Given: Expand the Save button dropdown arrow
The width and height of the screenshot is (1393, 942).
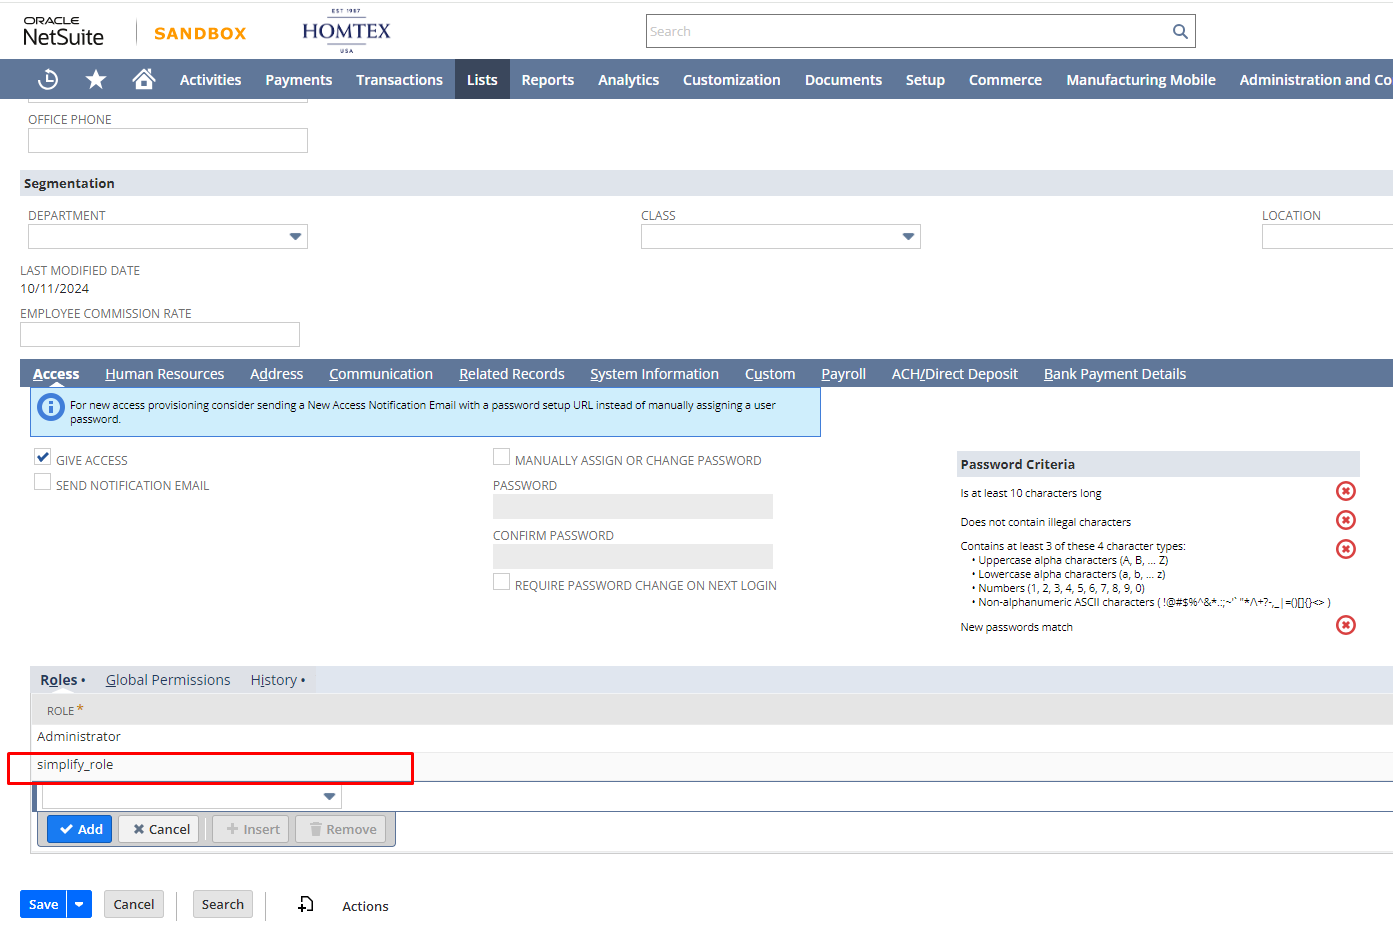Looking at the screenshot, I should click(79, 904).
